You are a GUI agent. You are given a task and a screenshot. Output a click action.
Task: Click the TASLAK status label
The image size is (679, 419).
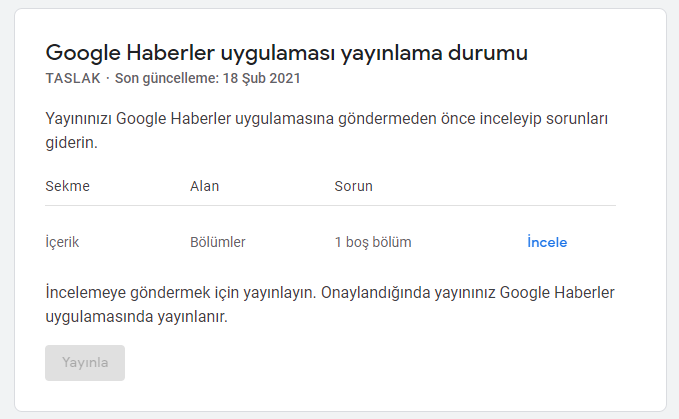73,78
